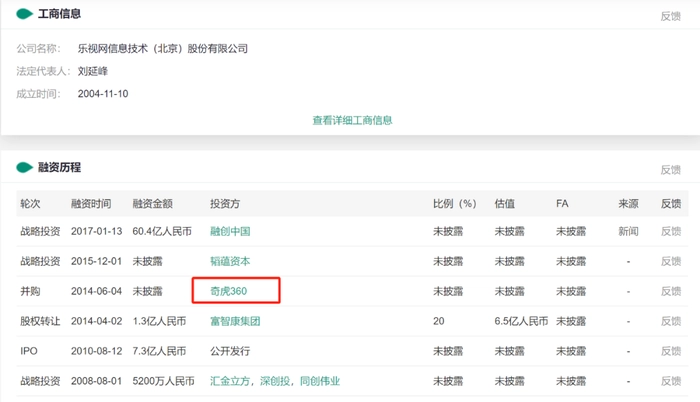Click 反馈 in the 2008-08-01 financing row
The width and height of the screenshot is (700, 402).
pos(670,382)
